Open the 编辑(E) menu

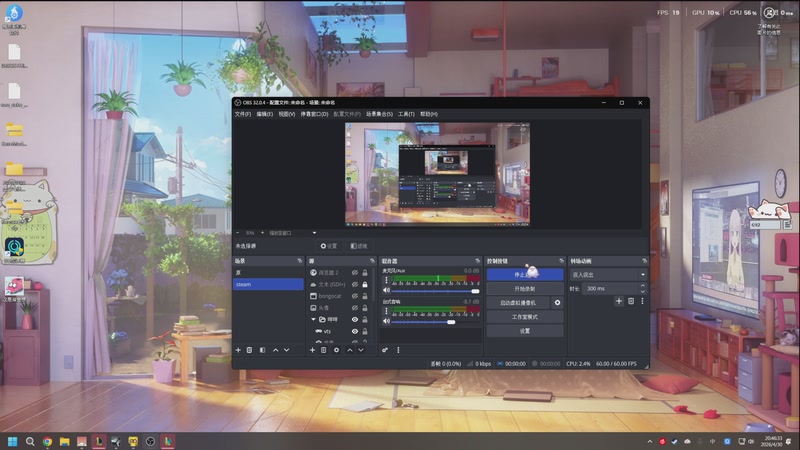click(x=264, y=114)
